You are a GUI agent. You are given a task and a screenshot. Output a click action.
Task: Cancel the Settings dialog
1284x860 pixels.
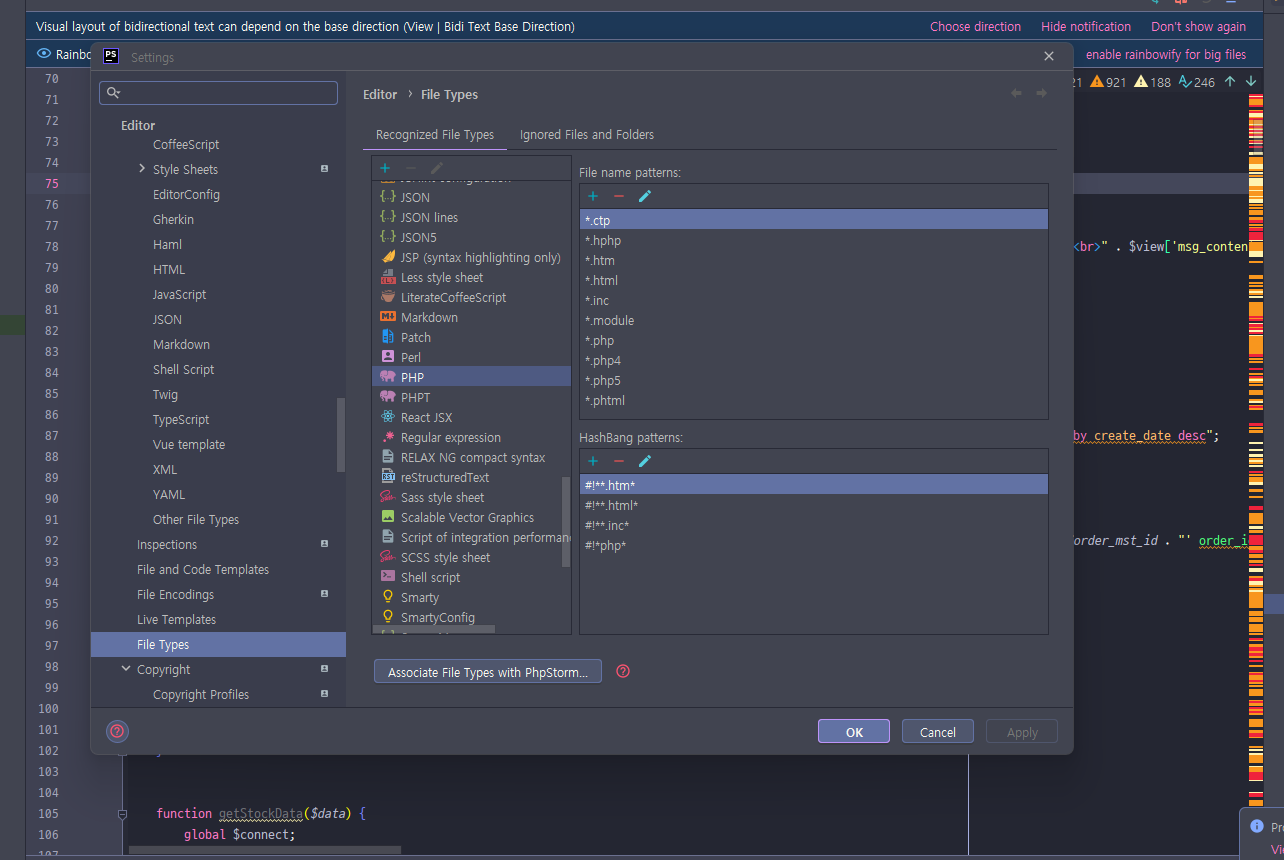[938, 732]
